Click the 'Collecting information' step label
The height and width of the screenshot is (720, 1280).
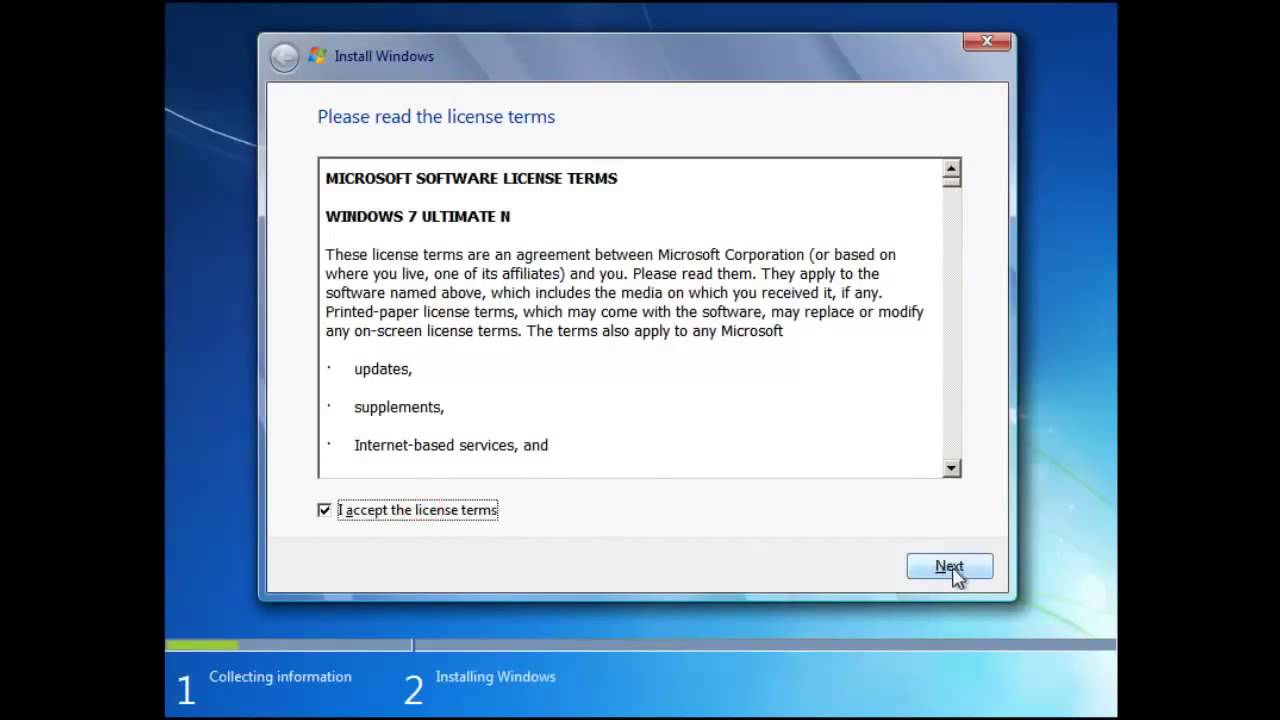(280, 677)
